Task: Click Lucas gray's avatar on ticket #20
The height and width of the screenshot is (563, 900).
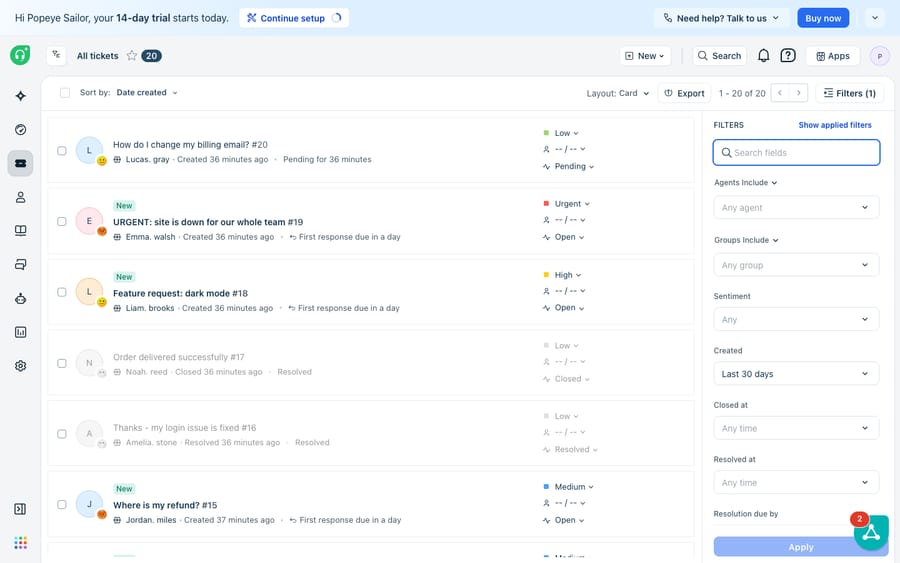Action: 89,150
